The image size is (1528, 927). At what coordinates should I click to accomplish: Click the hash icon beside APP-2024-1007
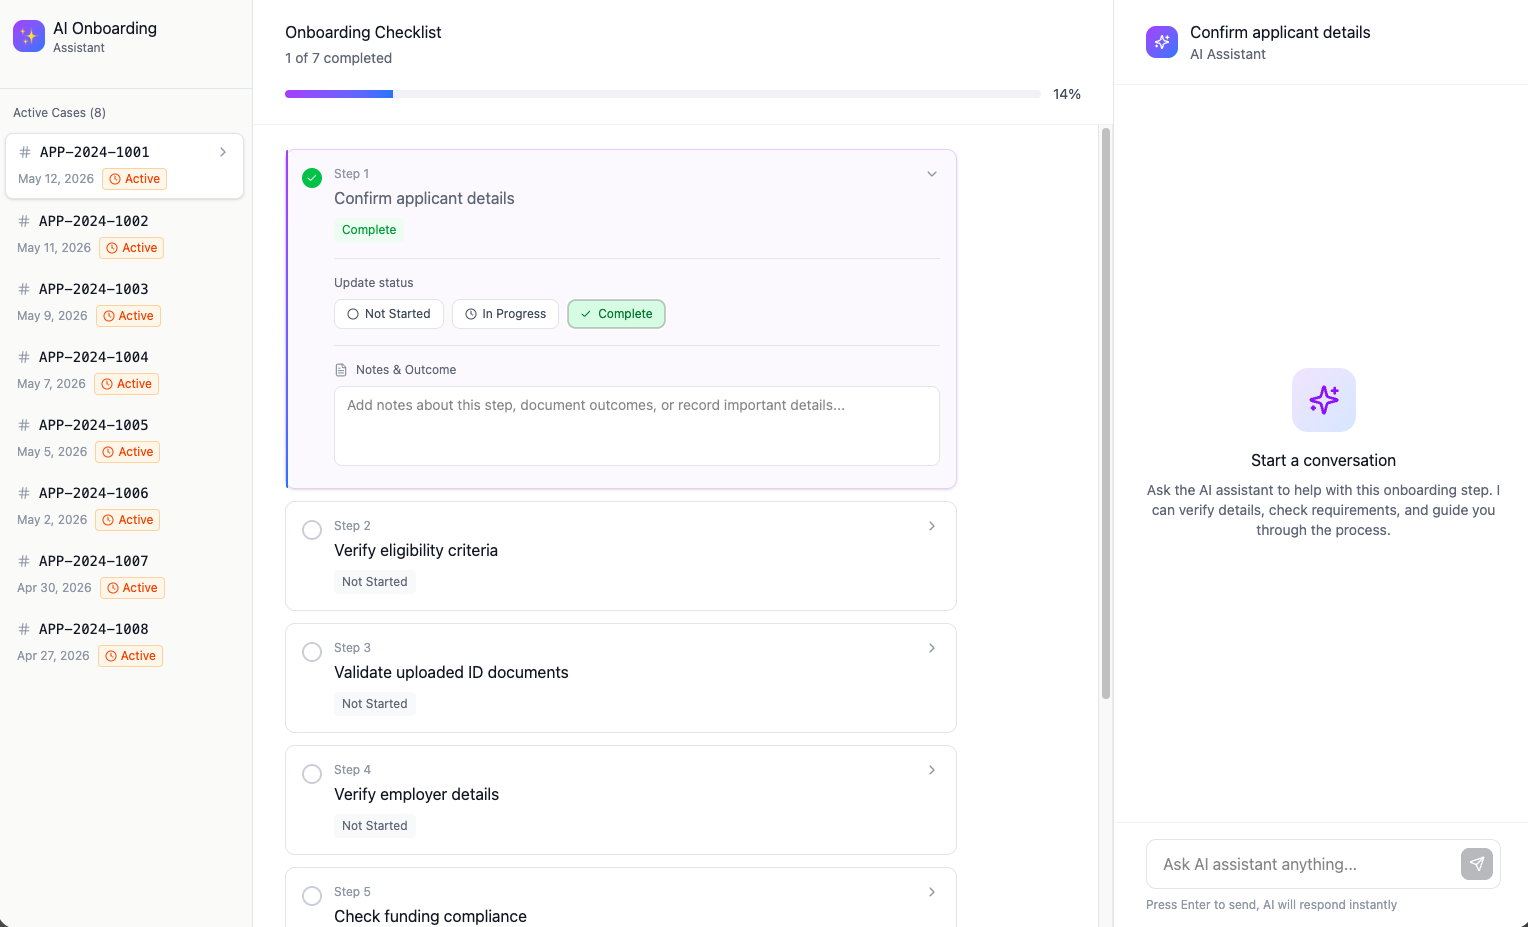pos(24,561)
